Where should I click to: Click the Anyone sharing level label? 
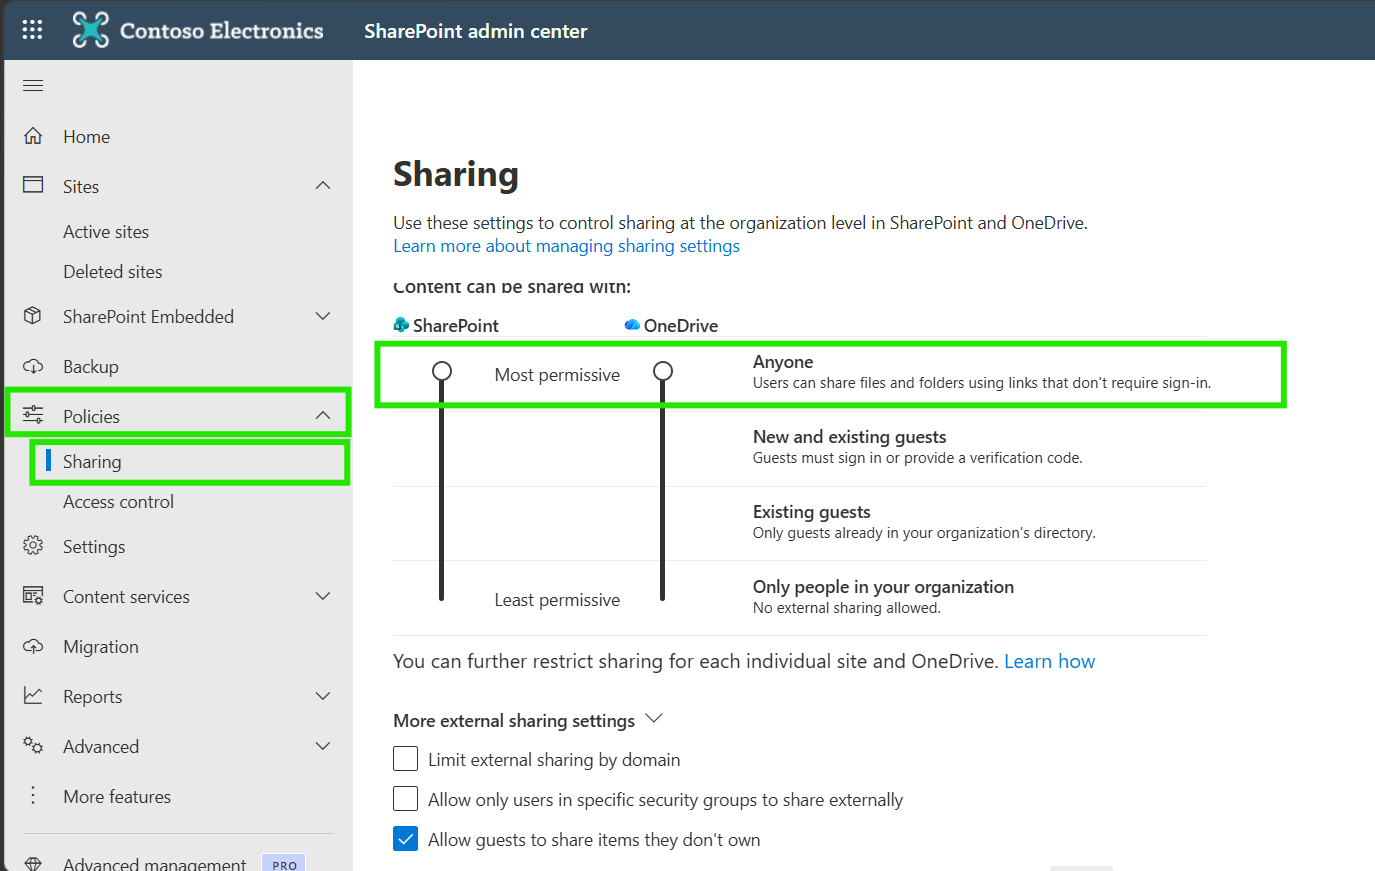pyautogui.click(x=783, y=362)
